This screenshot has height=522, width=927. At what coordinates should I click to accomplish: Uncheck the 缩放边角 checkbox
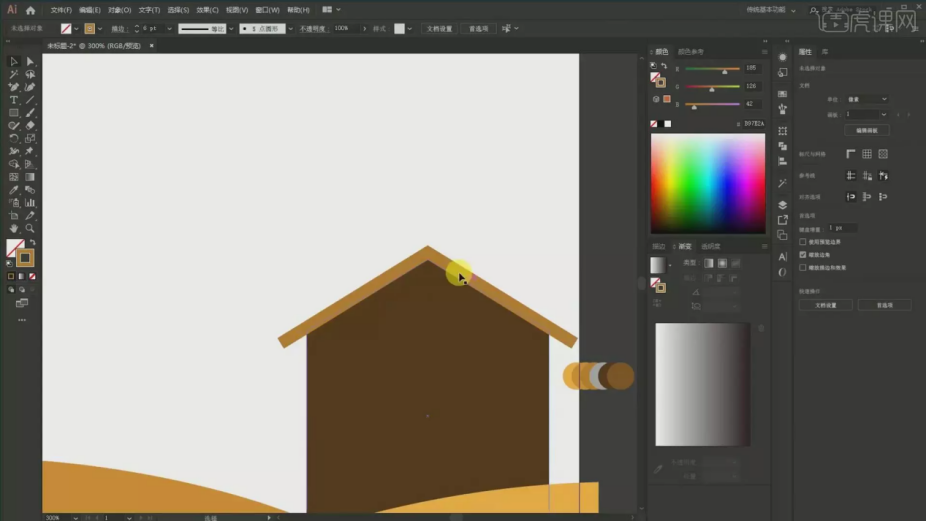click(x=803, y=254)
